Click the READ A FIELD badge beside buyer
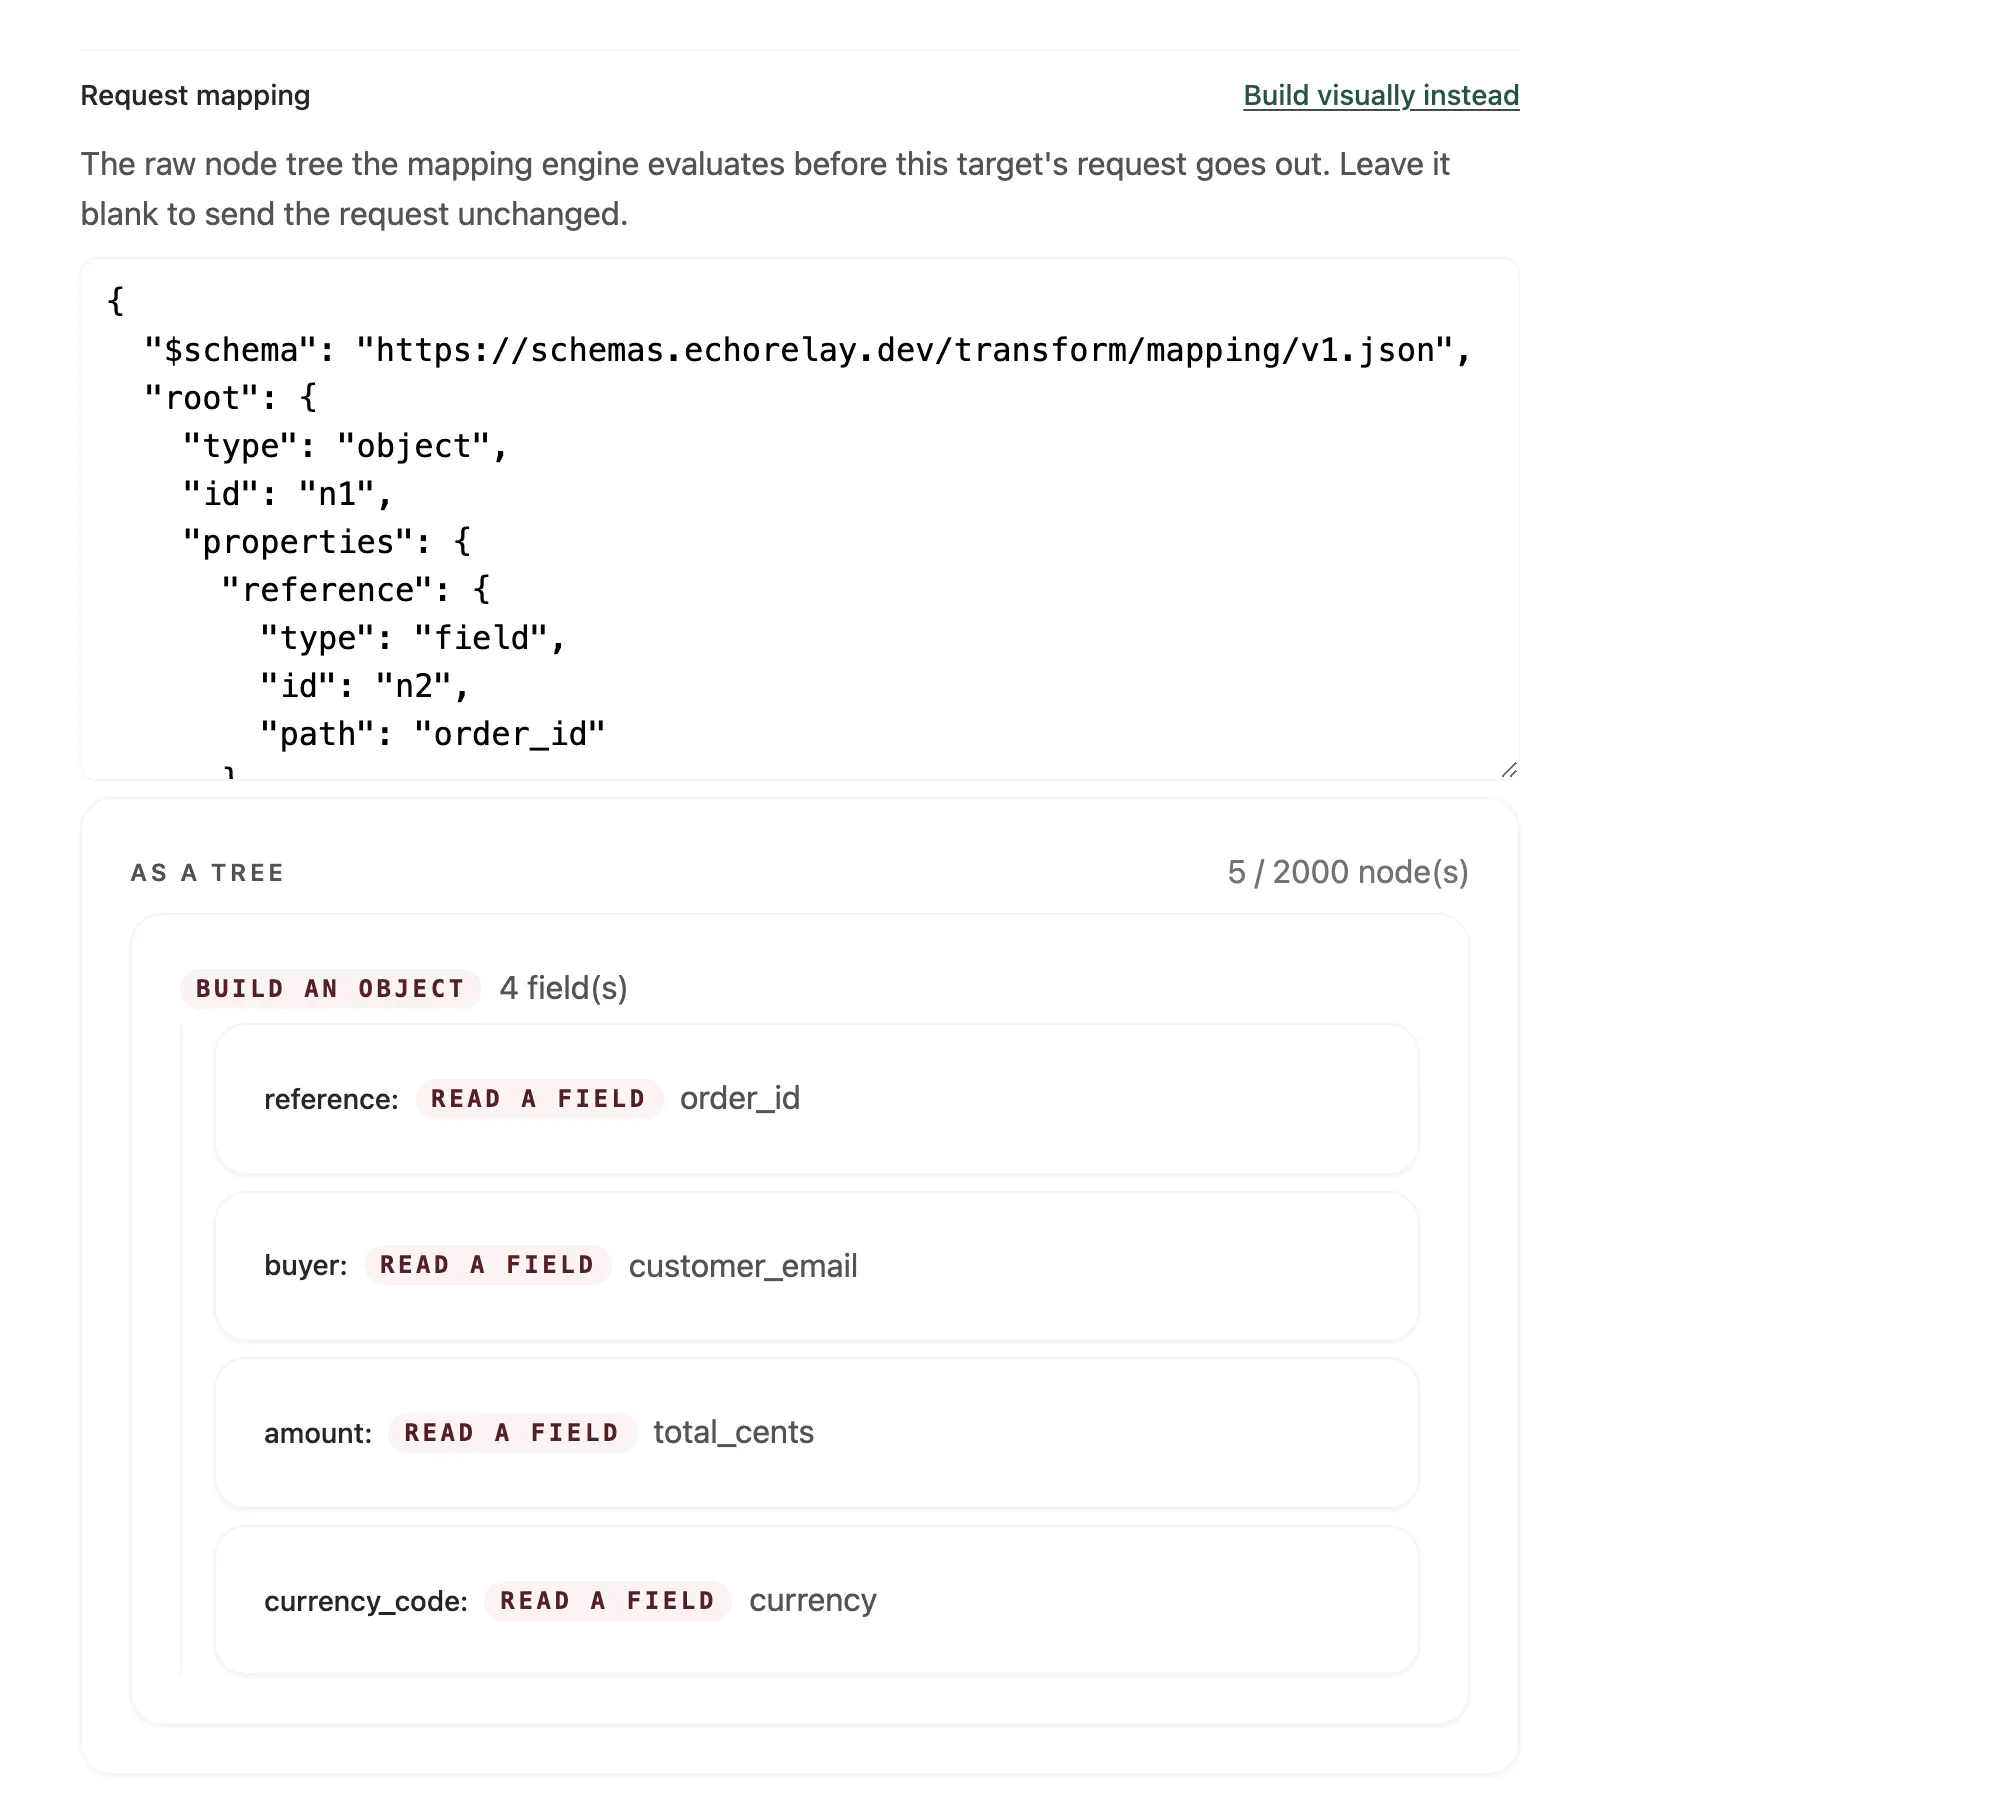The image size is (1992, 1800). click(488, 1265)
